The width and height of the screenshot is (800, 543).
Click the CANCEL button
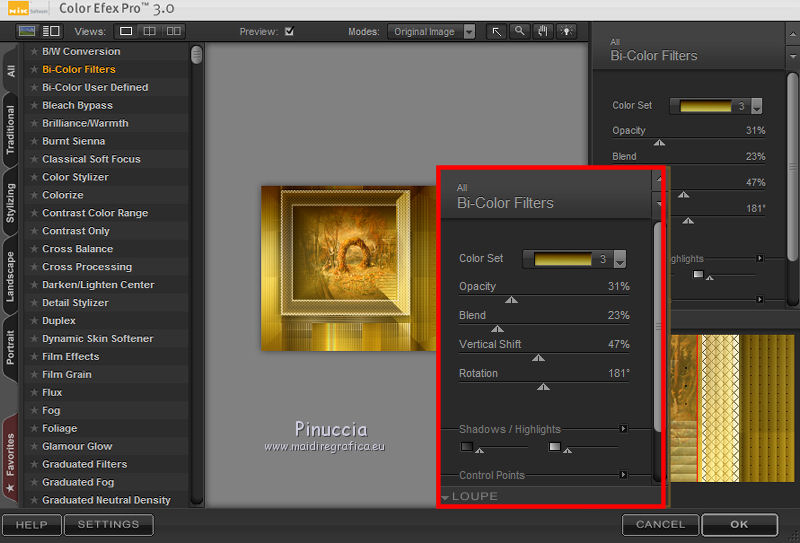coord(660,525)
